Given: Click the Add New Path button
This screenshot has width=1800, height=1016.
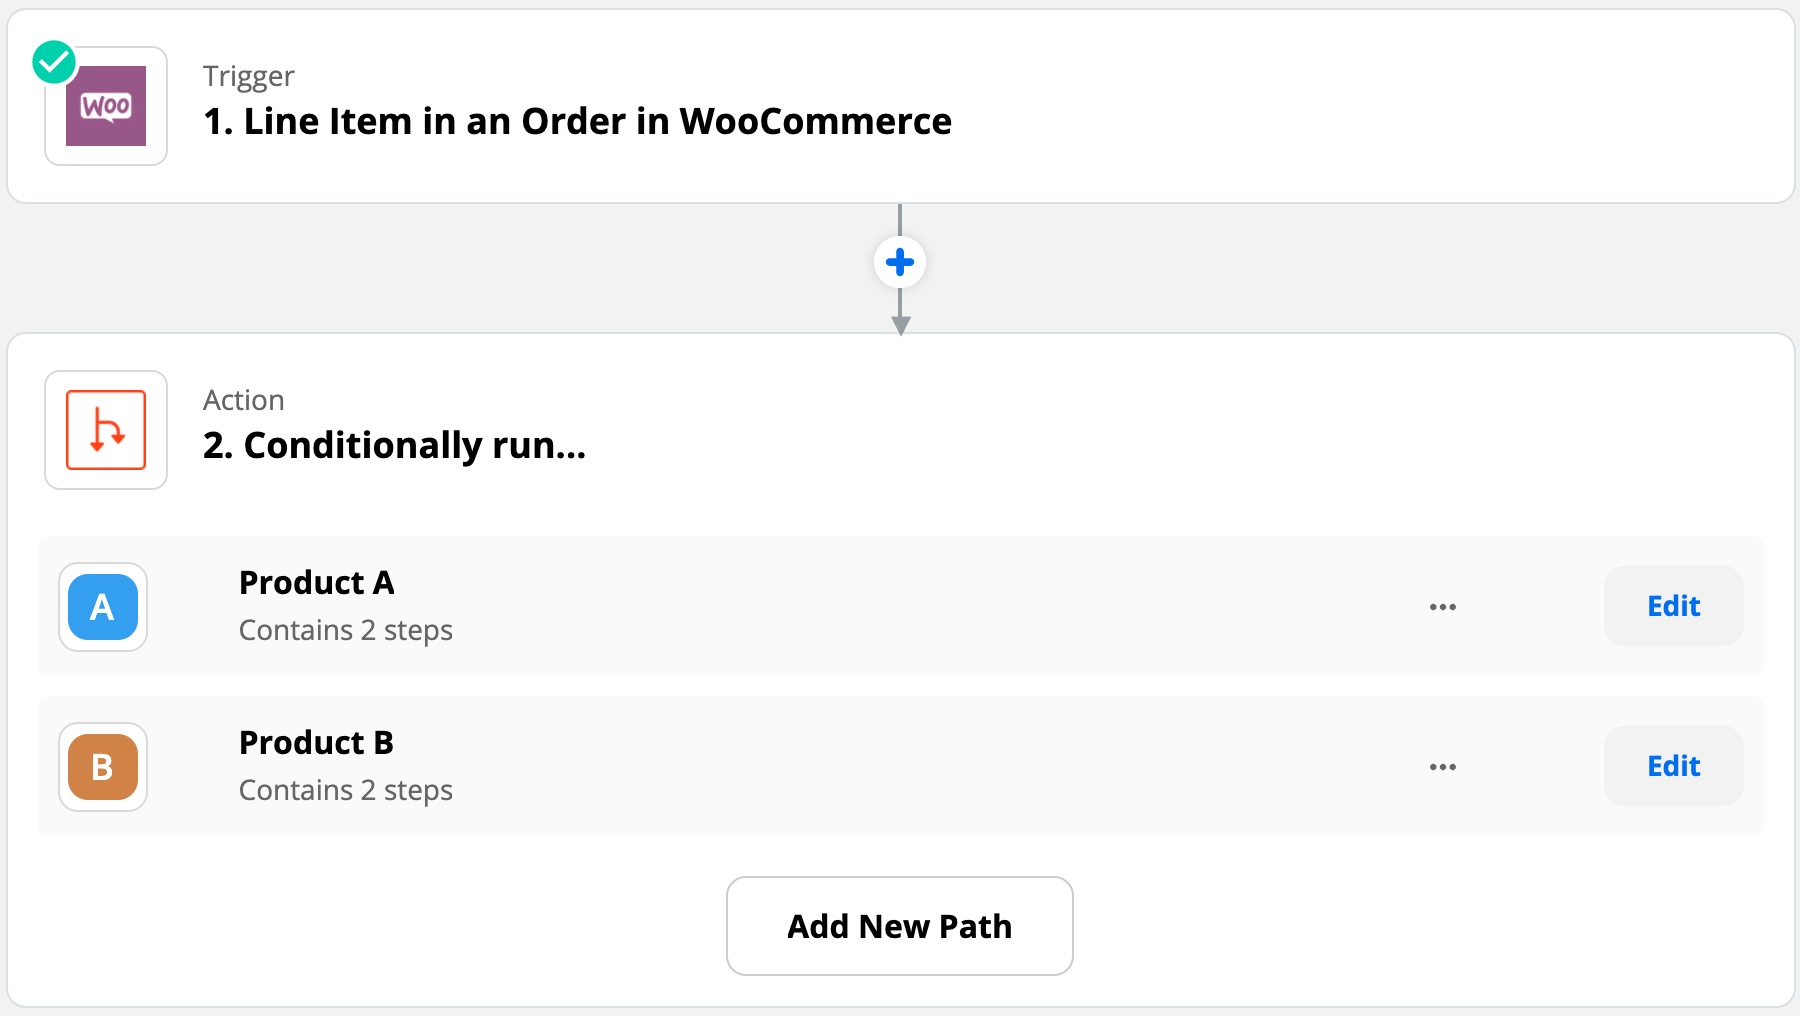Looking at the screenshot, I should [x=899, y=926].
